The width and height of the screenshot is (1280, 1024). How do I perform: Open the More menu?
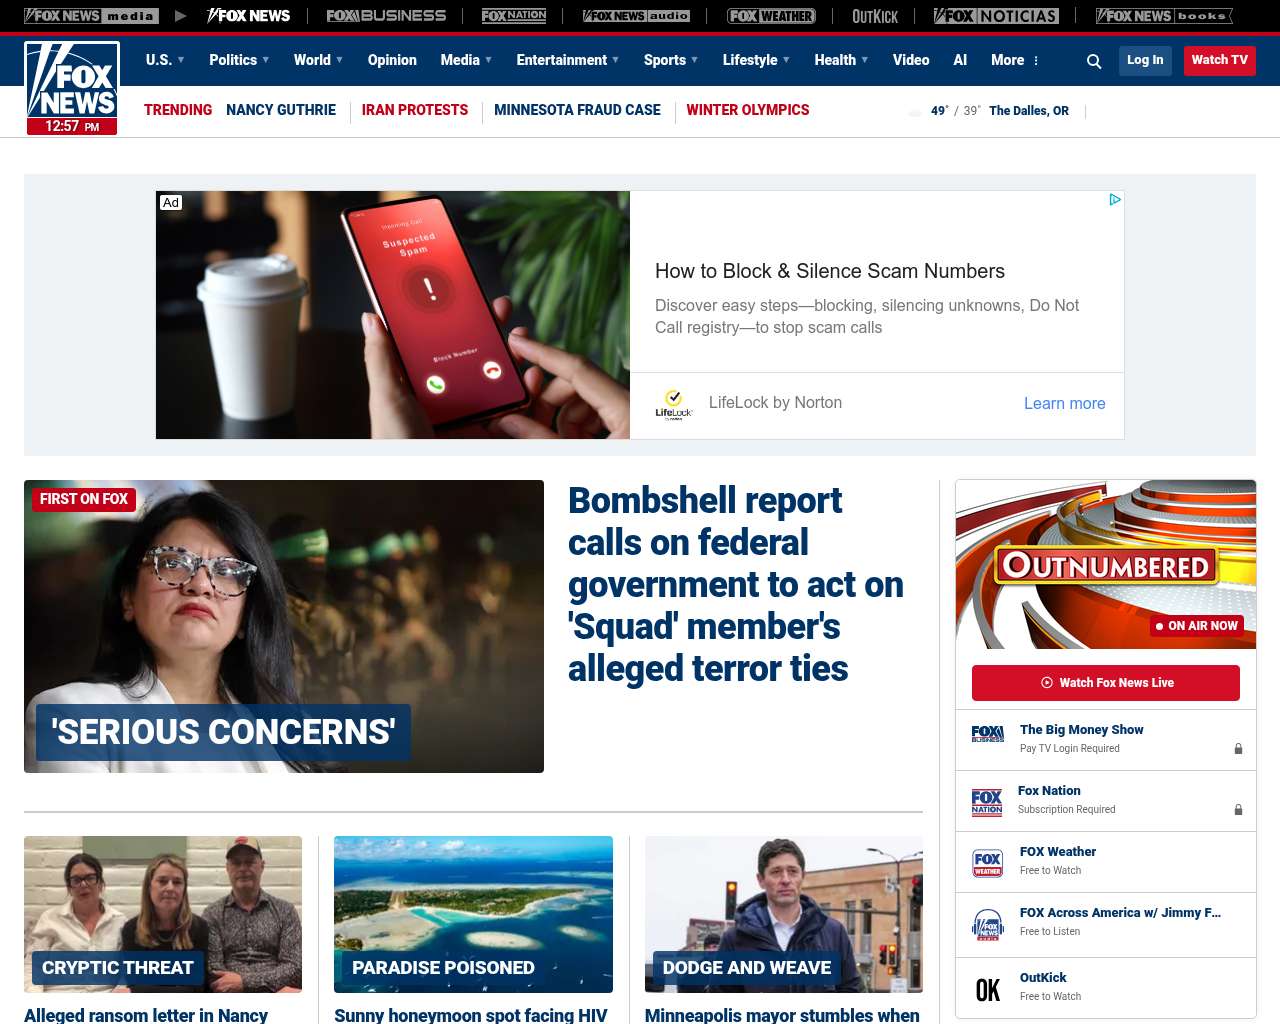1015,60
